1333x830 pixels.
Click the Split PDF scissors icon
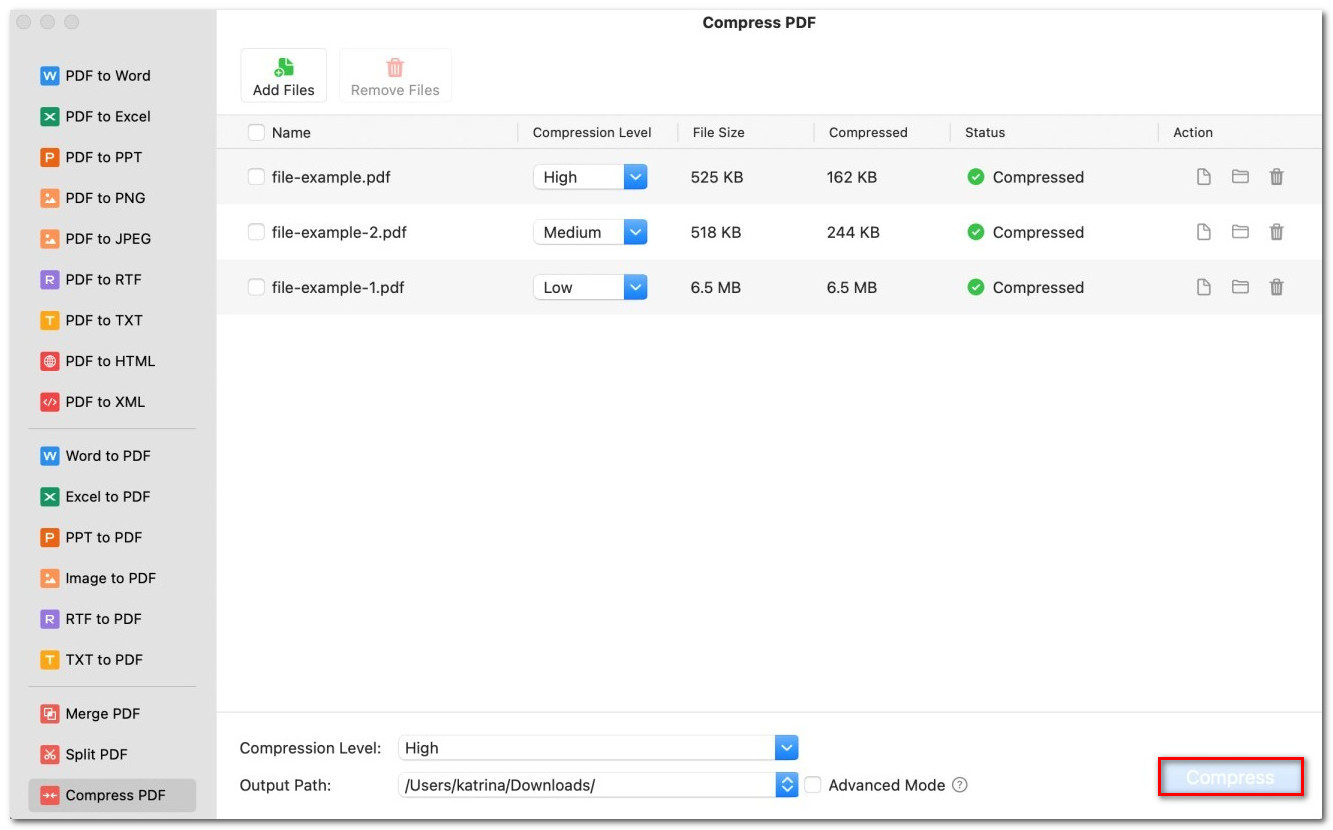point(50,755)
